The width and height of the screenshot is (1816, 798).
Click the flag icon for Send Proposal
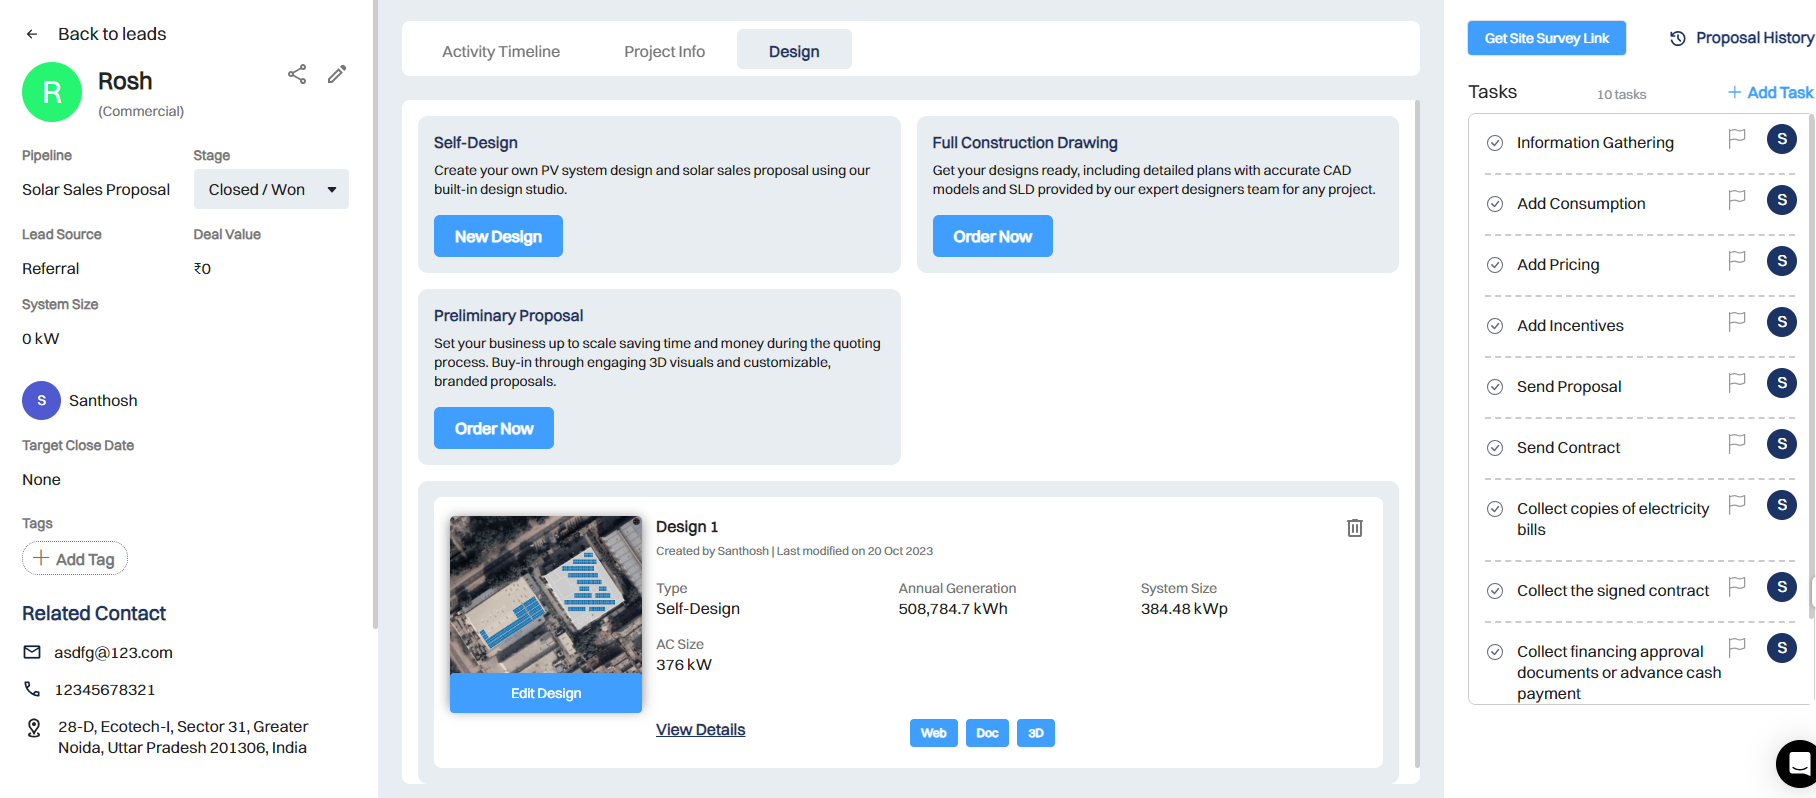tap(1737, 382)
